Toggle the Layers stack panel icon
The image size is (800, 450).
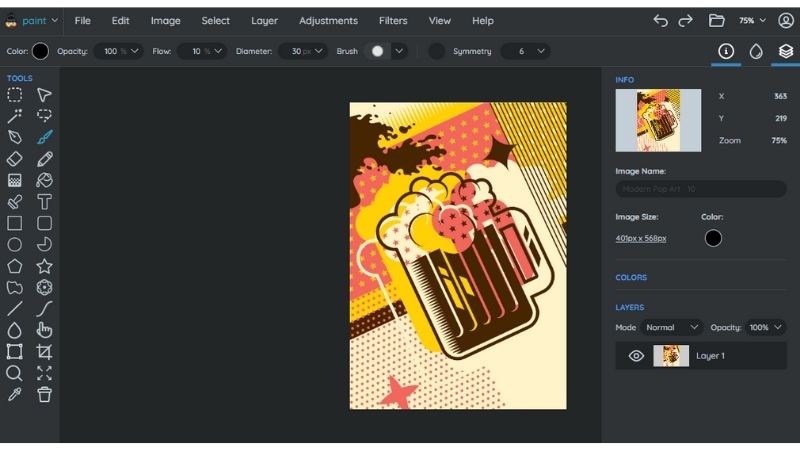(786, 51)
